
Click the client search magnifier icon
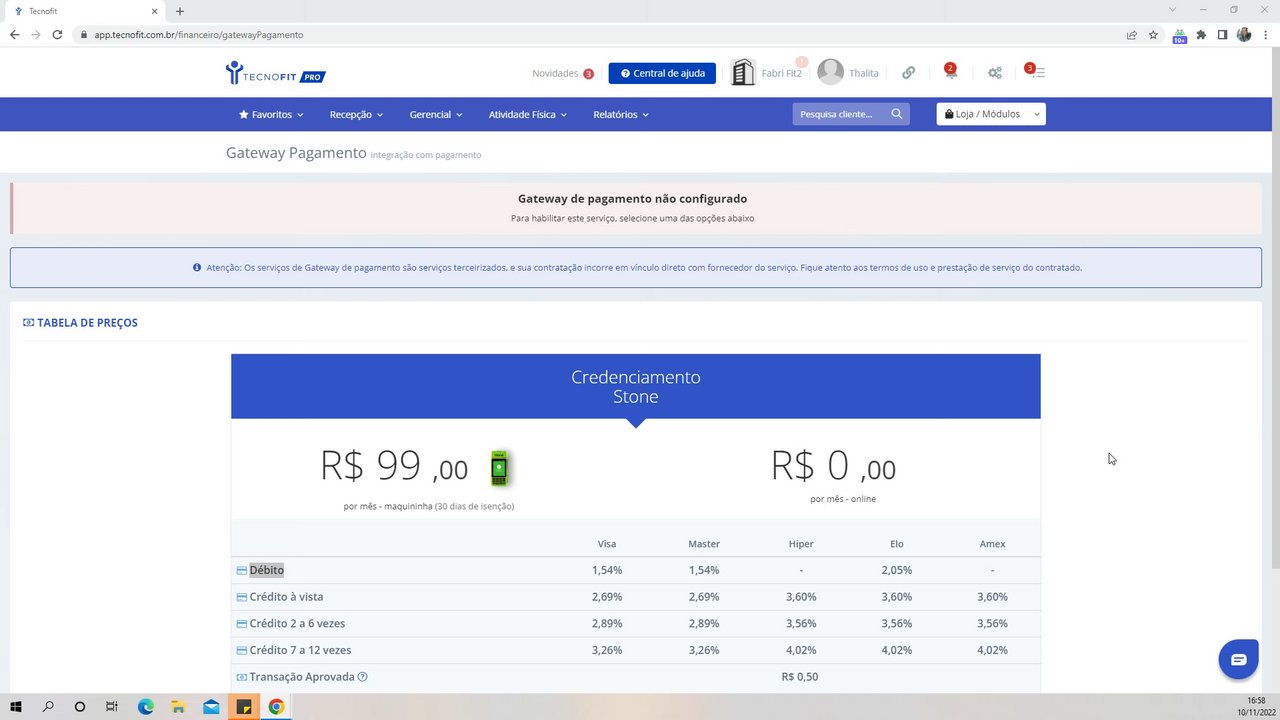tap(897, 114)
